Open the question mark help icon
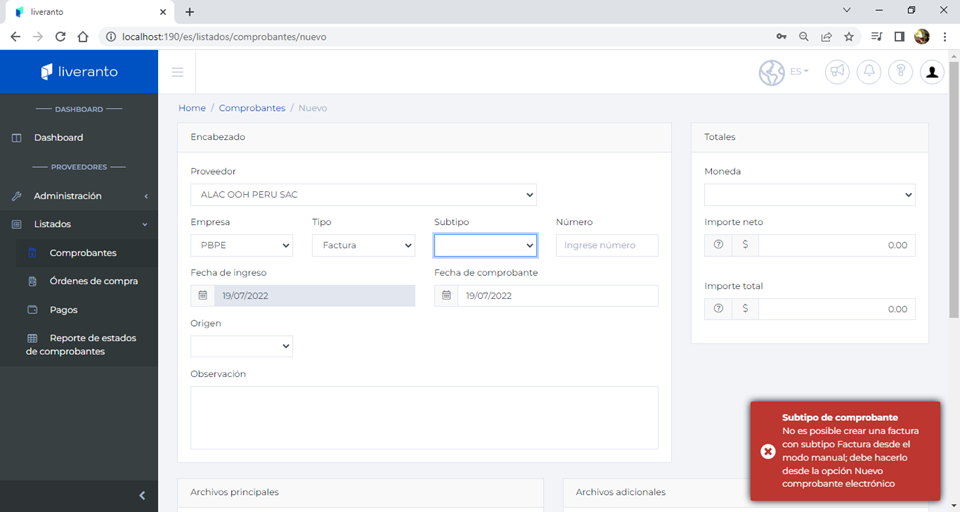Viewport: 960px width, 512px height. click(x=901, y=72)
